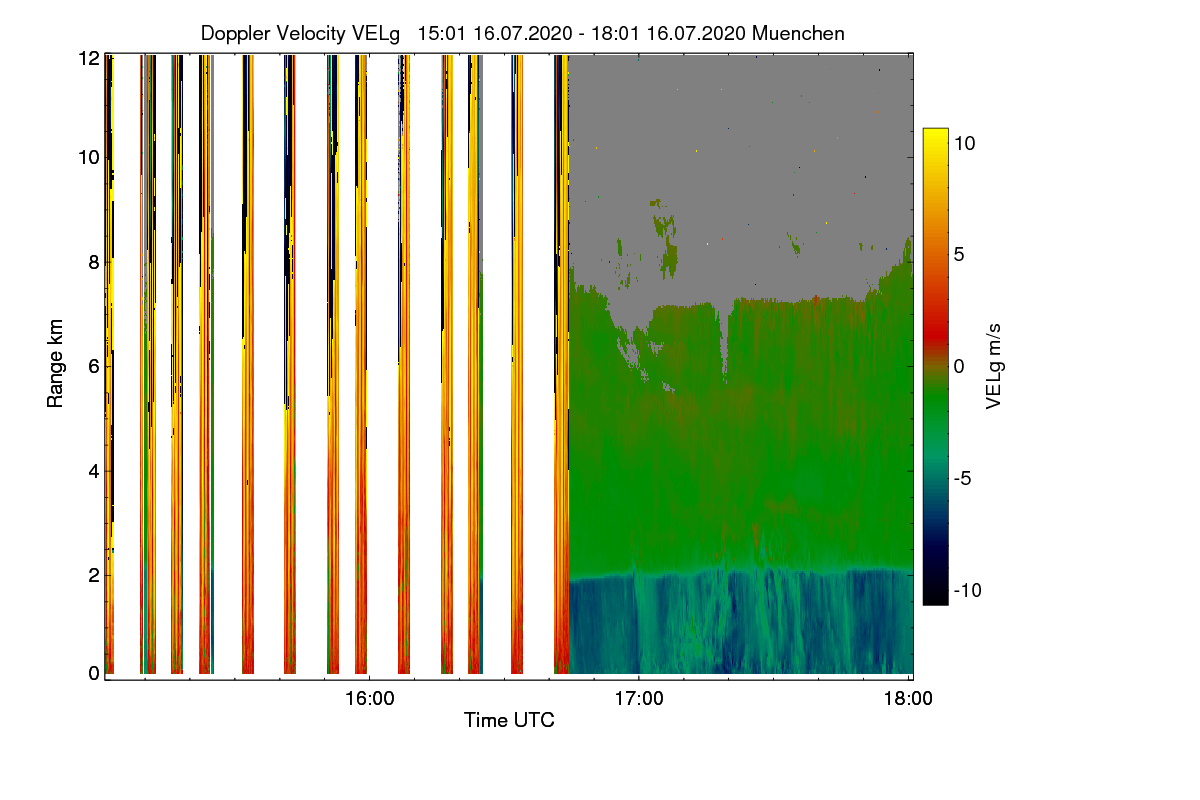Click the '18:00' time tick label
The image size is (1200, 800).
point(908,699)
